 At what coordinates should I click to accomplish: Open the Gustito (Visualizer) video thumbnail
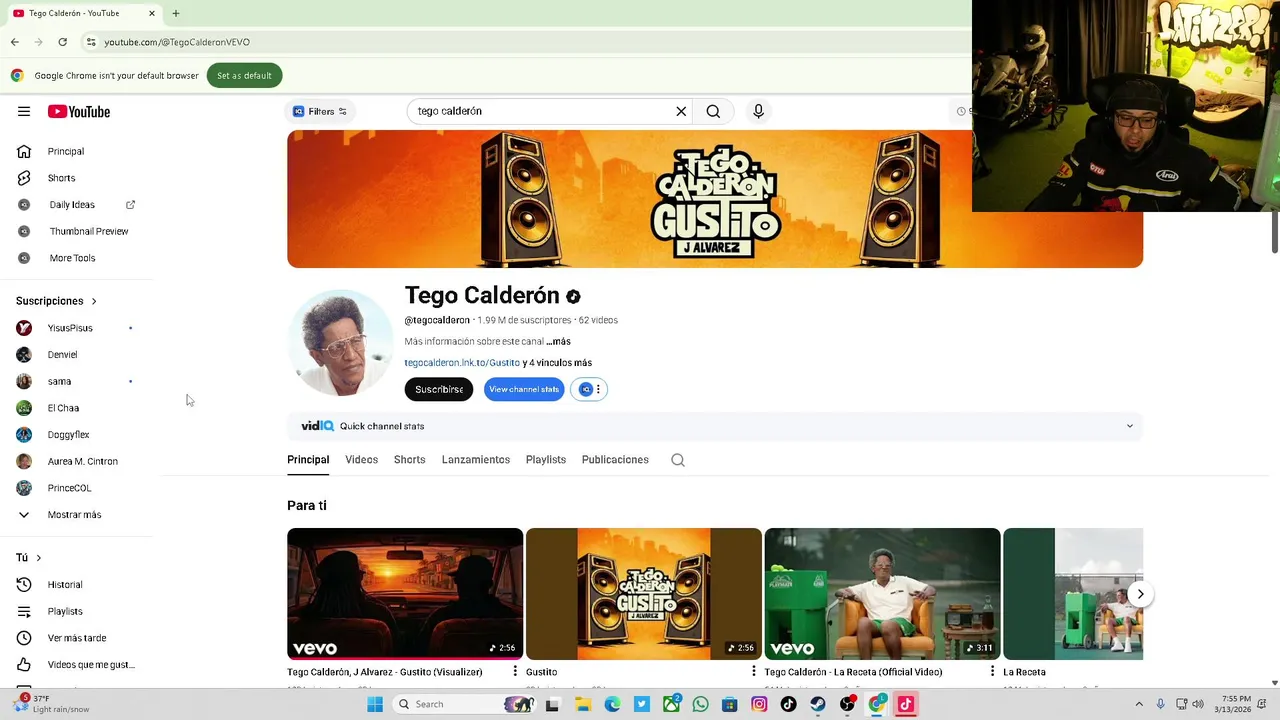pyautogui.click(x=405, y=594)
